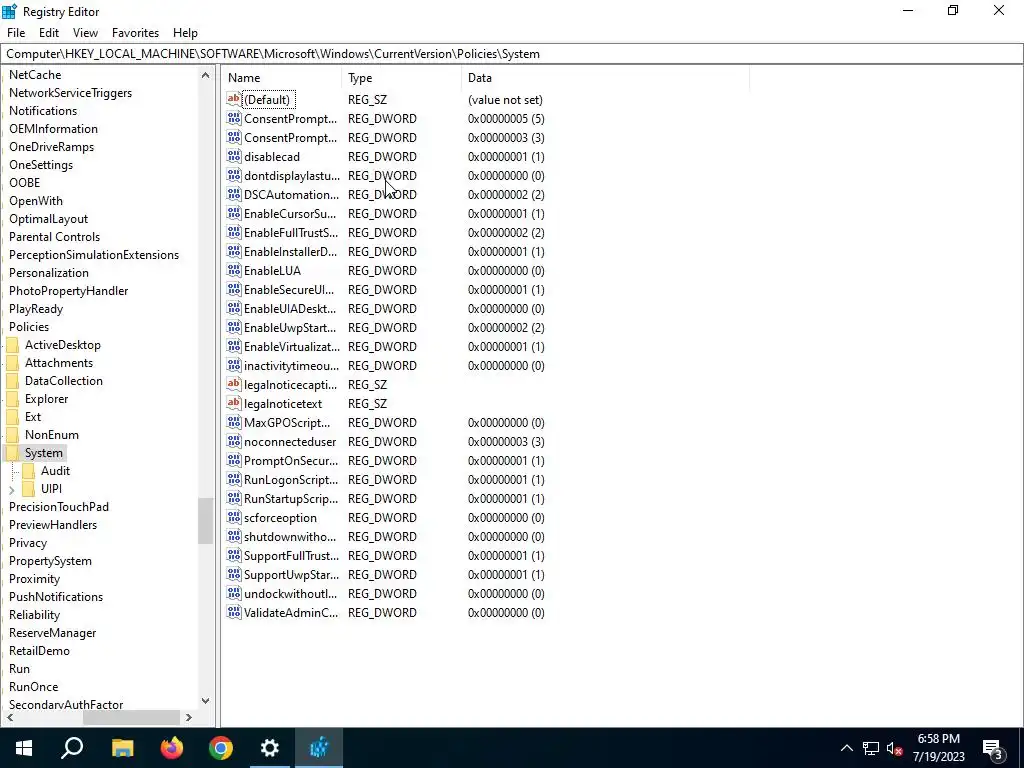Screen dimensions: 1024x768
Task: Sort by the Type column header
Action: click(401, 78)
